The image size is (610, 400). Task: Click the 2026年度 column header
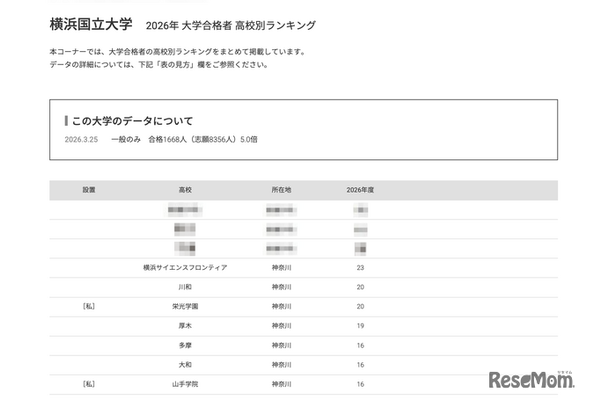(x=360, y=190)
